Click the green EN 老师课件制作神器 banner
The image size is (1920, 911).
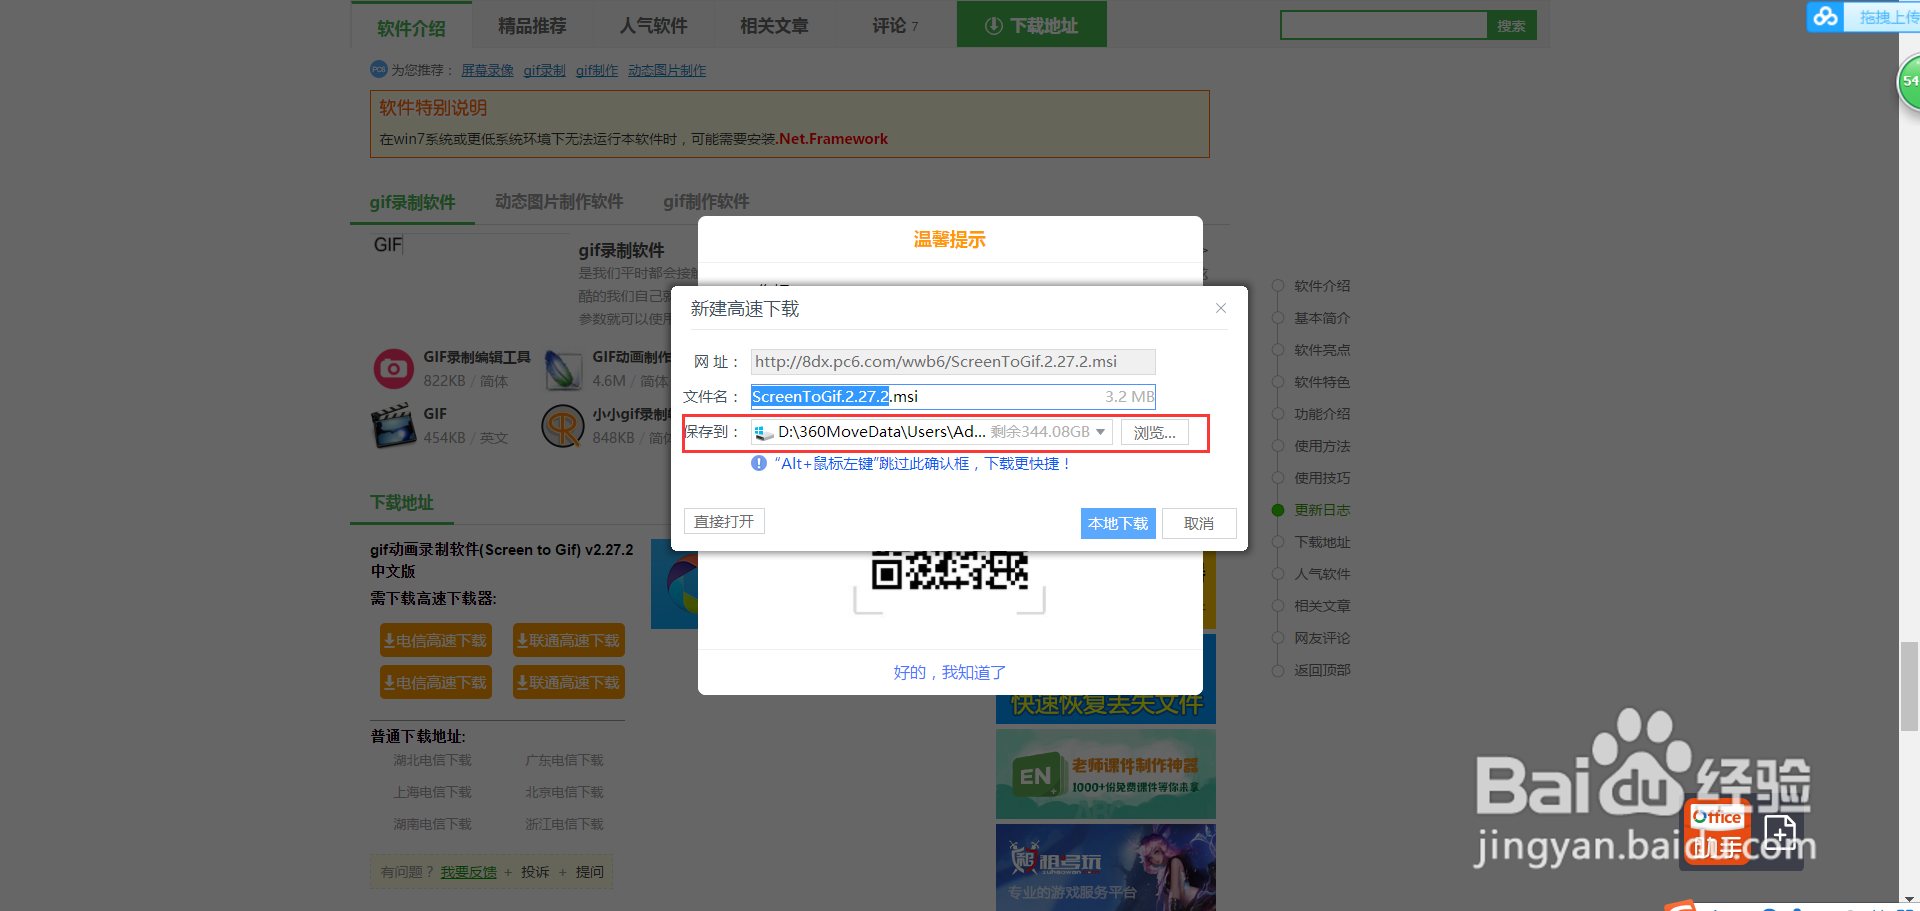coord(1106,774)
